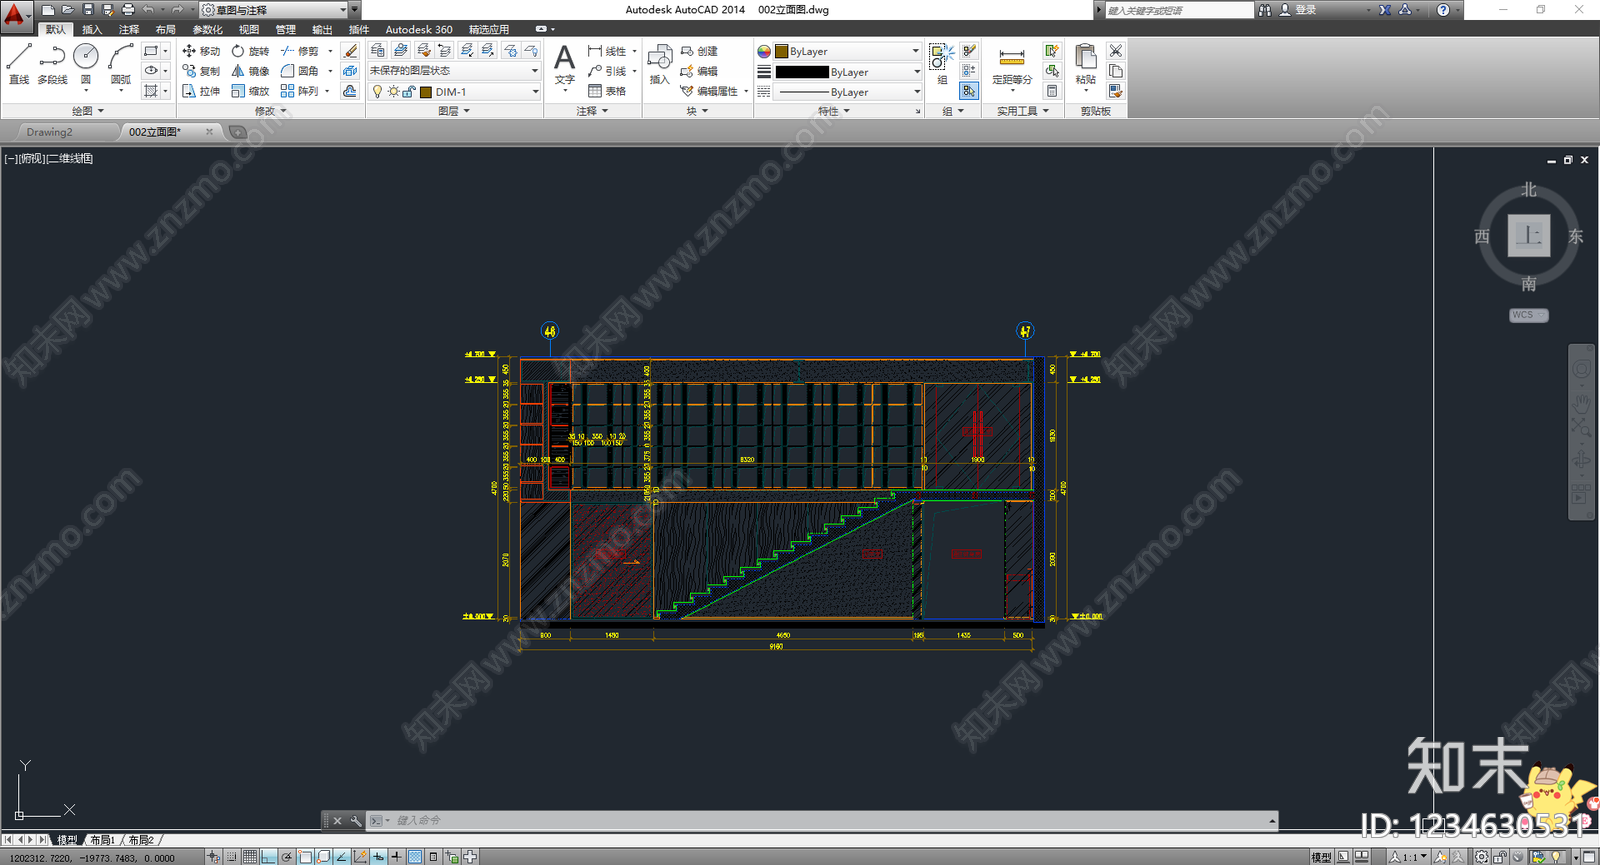Image resolution: width=1600 pixels, height=865 pixels.
Task: Open the 插入 (Insert) ribbon tab
Action: point(92,29)
